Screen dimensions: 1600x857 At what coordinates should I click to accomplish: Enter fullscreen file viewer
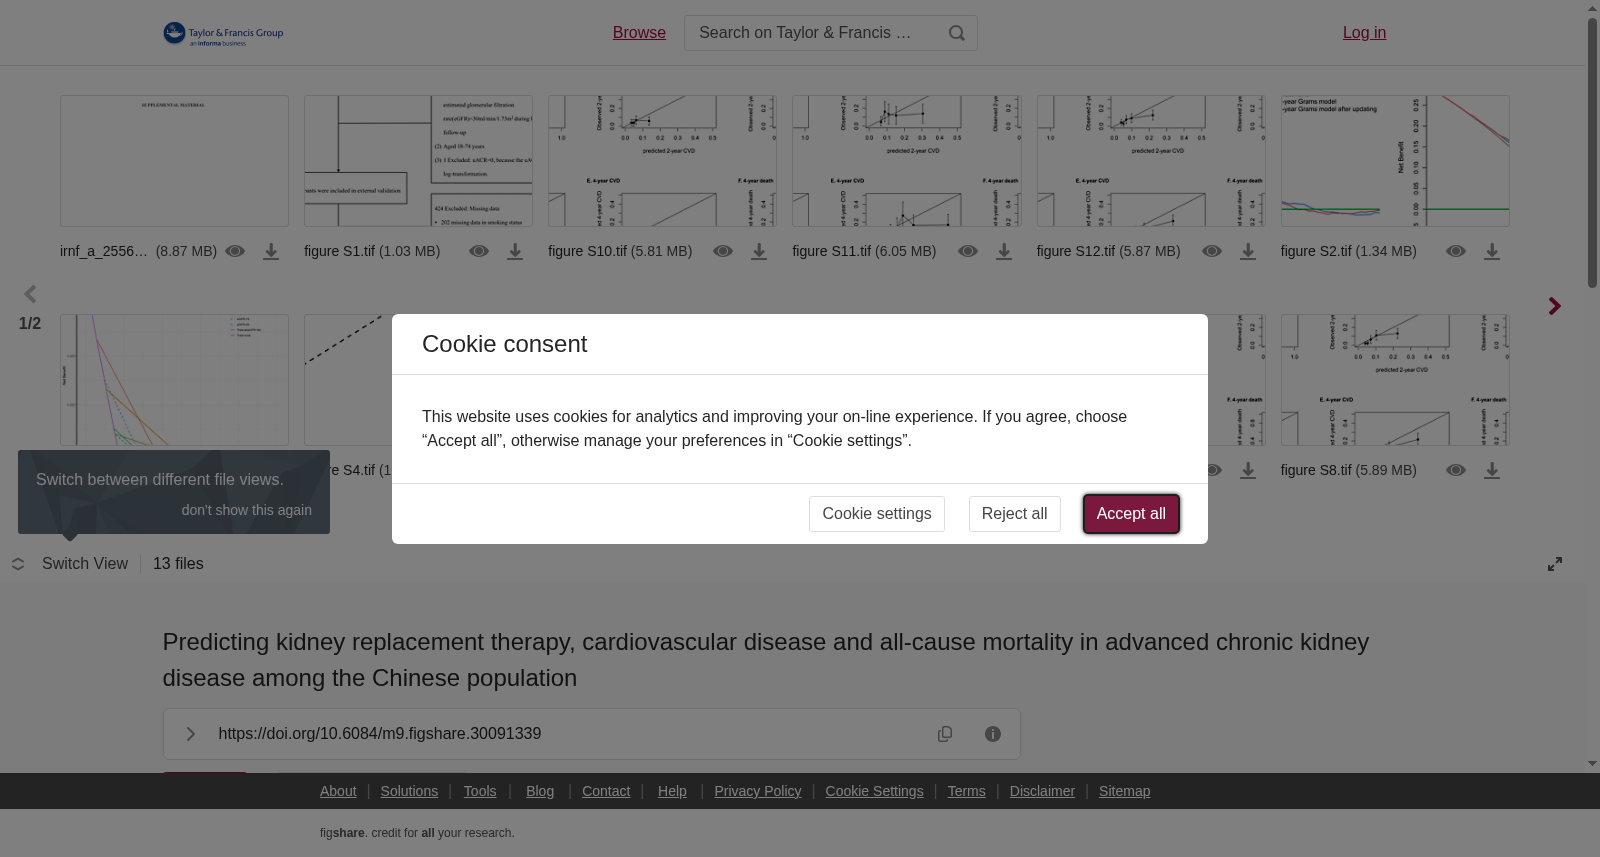pos(1555,564)
